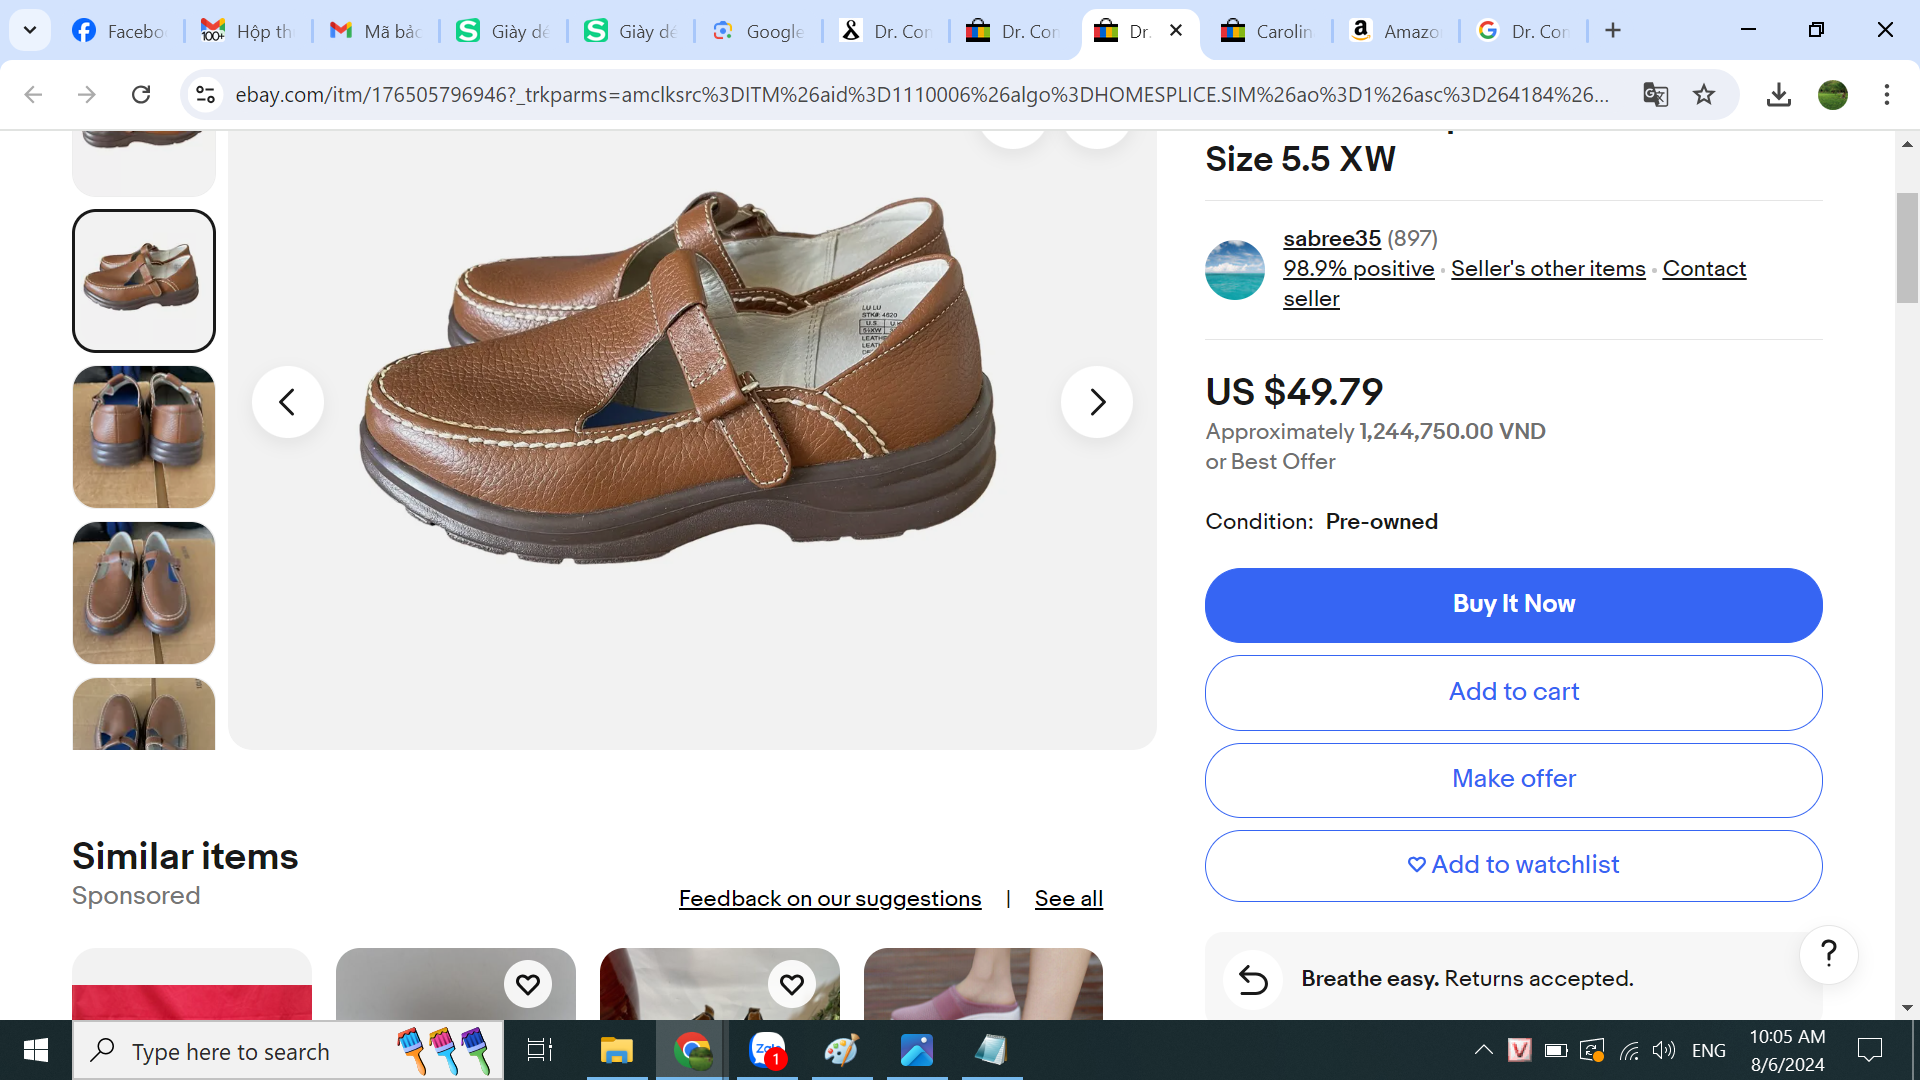Open Chrome three-dot menu
Viewport: 1920px width, 1080px height.
click(x=1886, y=95)
